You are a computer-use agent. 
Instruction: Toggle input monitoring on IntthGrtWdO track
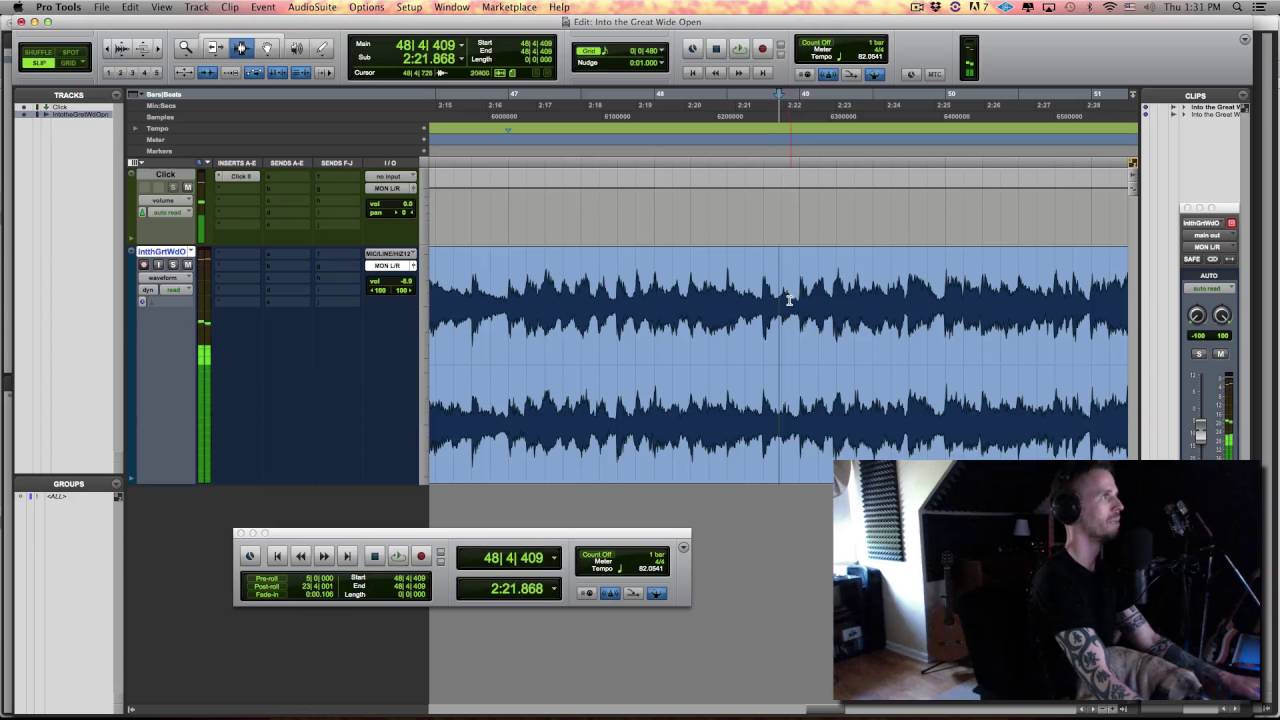pos(158,265)
